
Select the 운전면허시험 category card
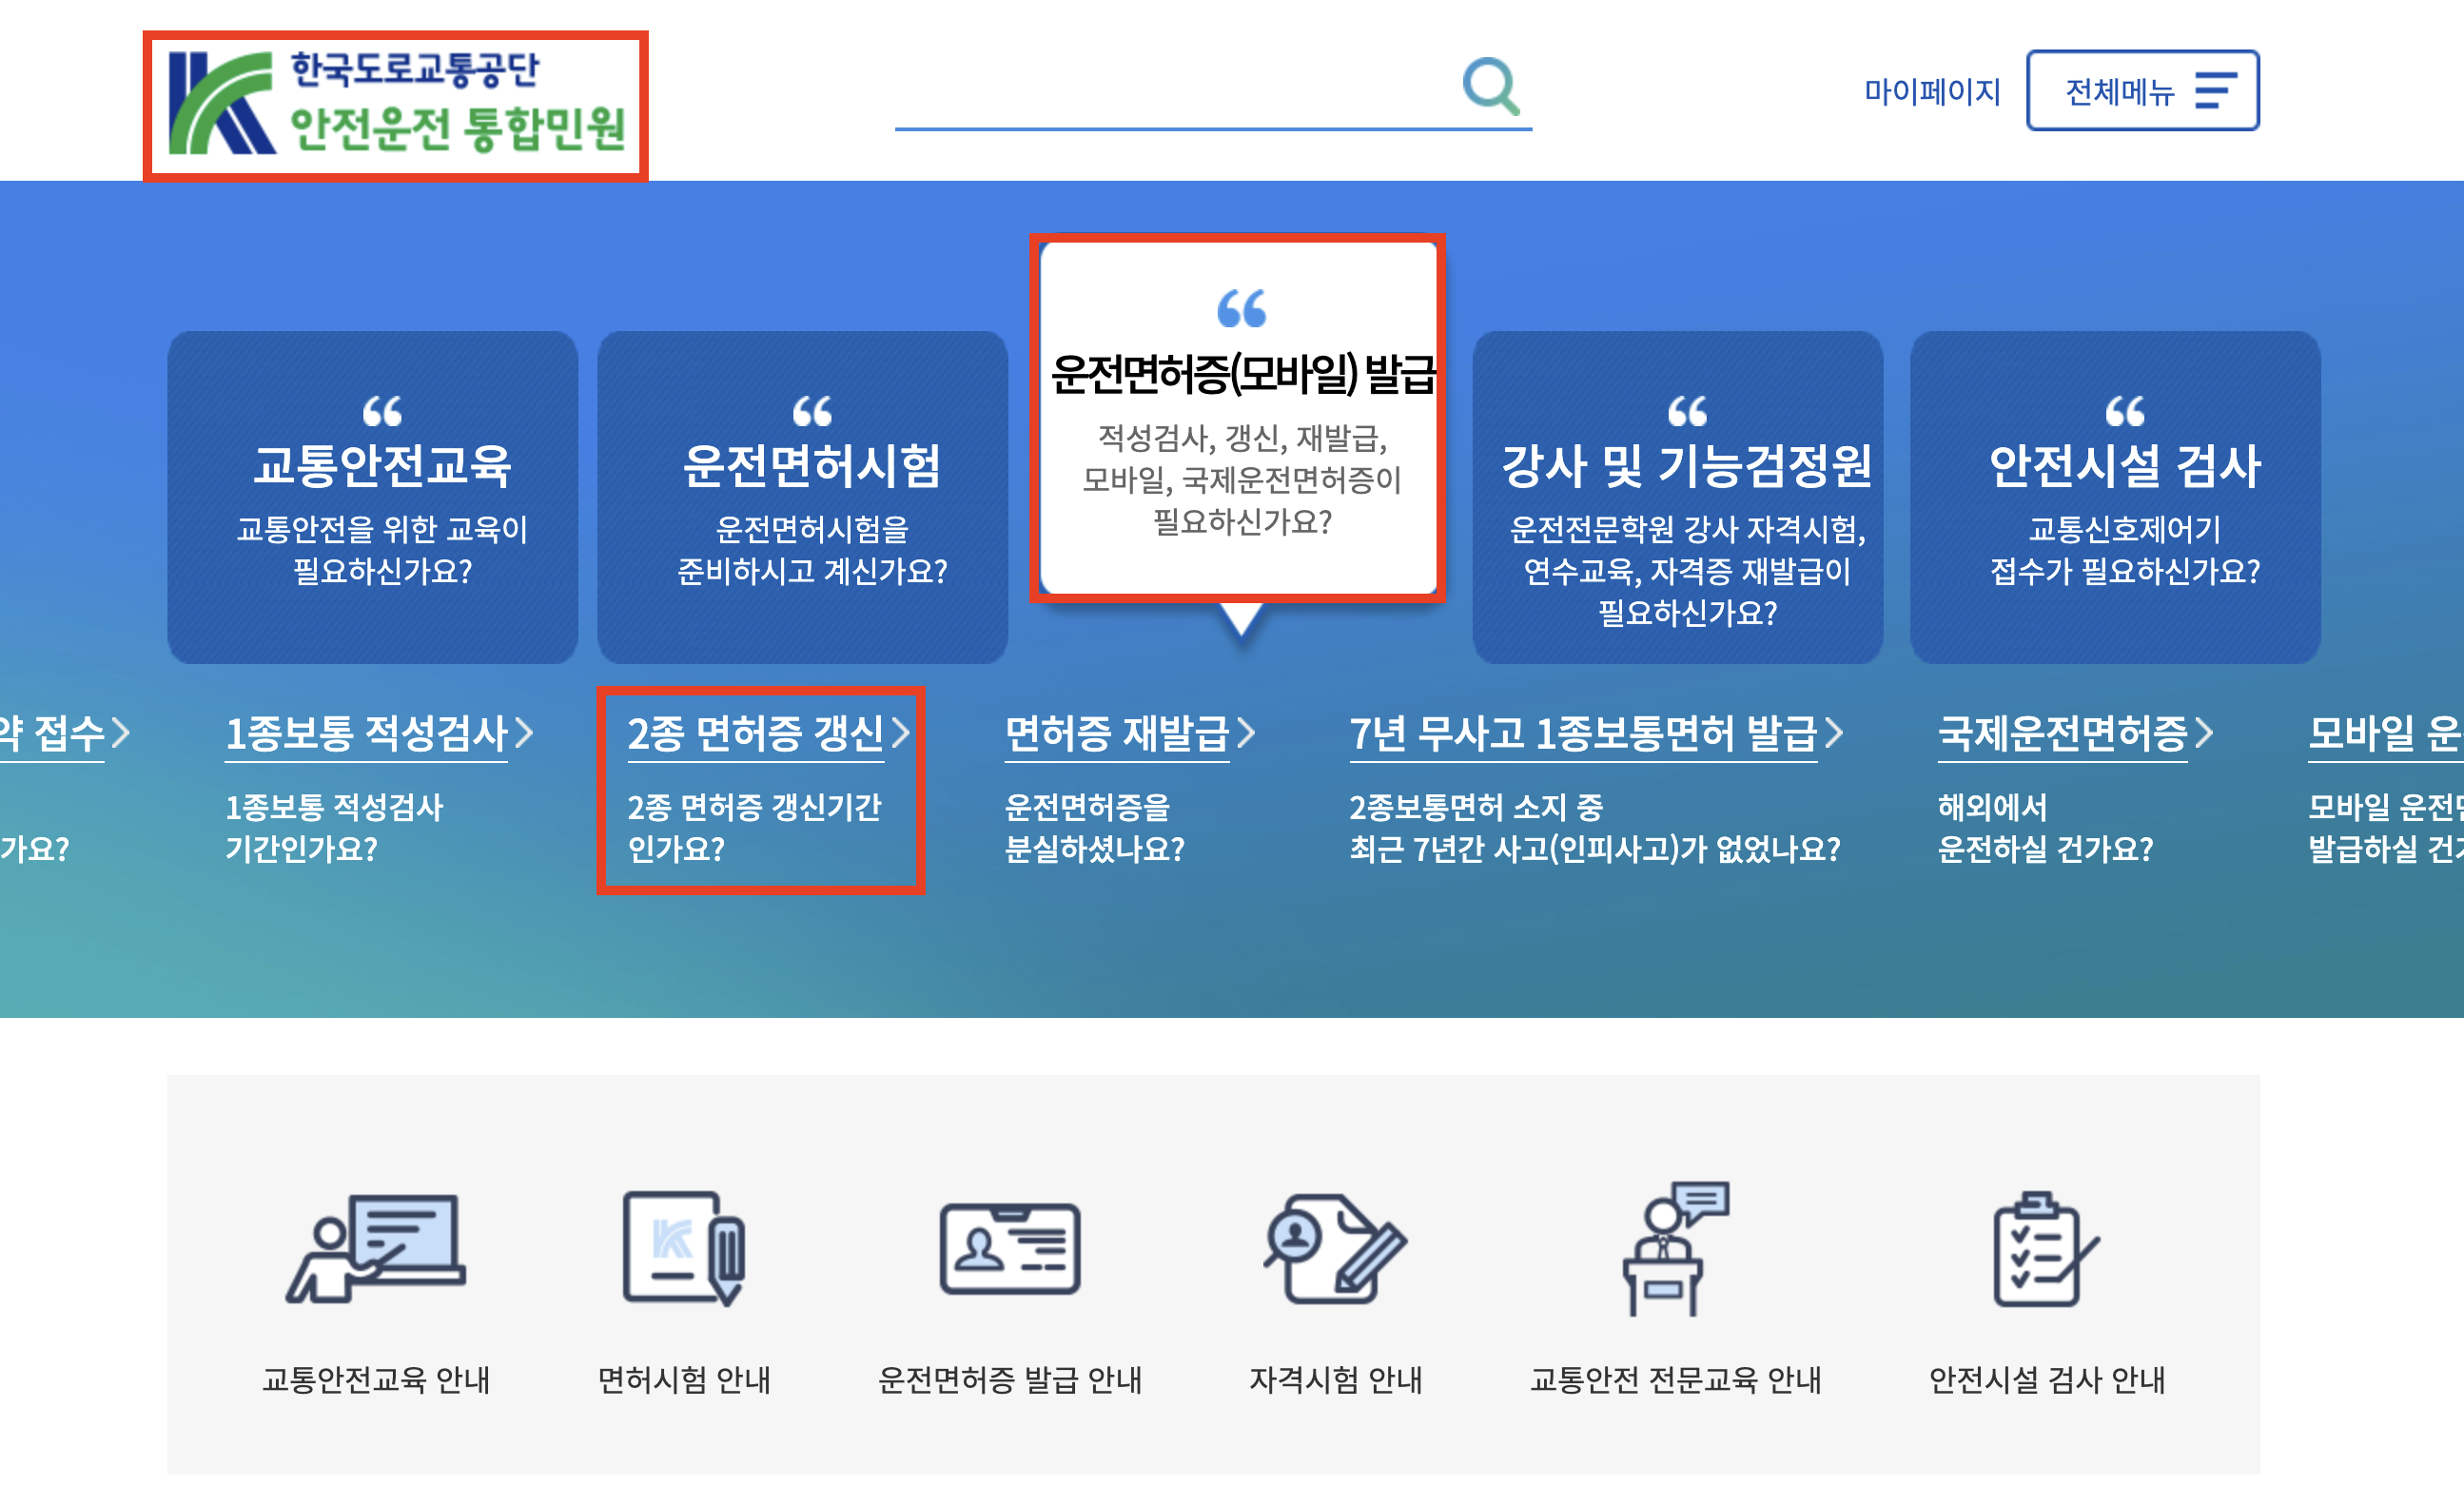click(803, 497)
